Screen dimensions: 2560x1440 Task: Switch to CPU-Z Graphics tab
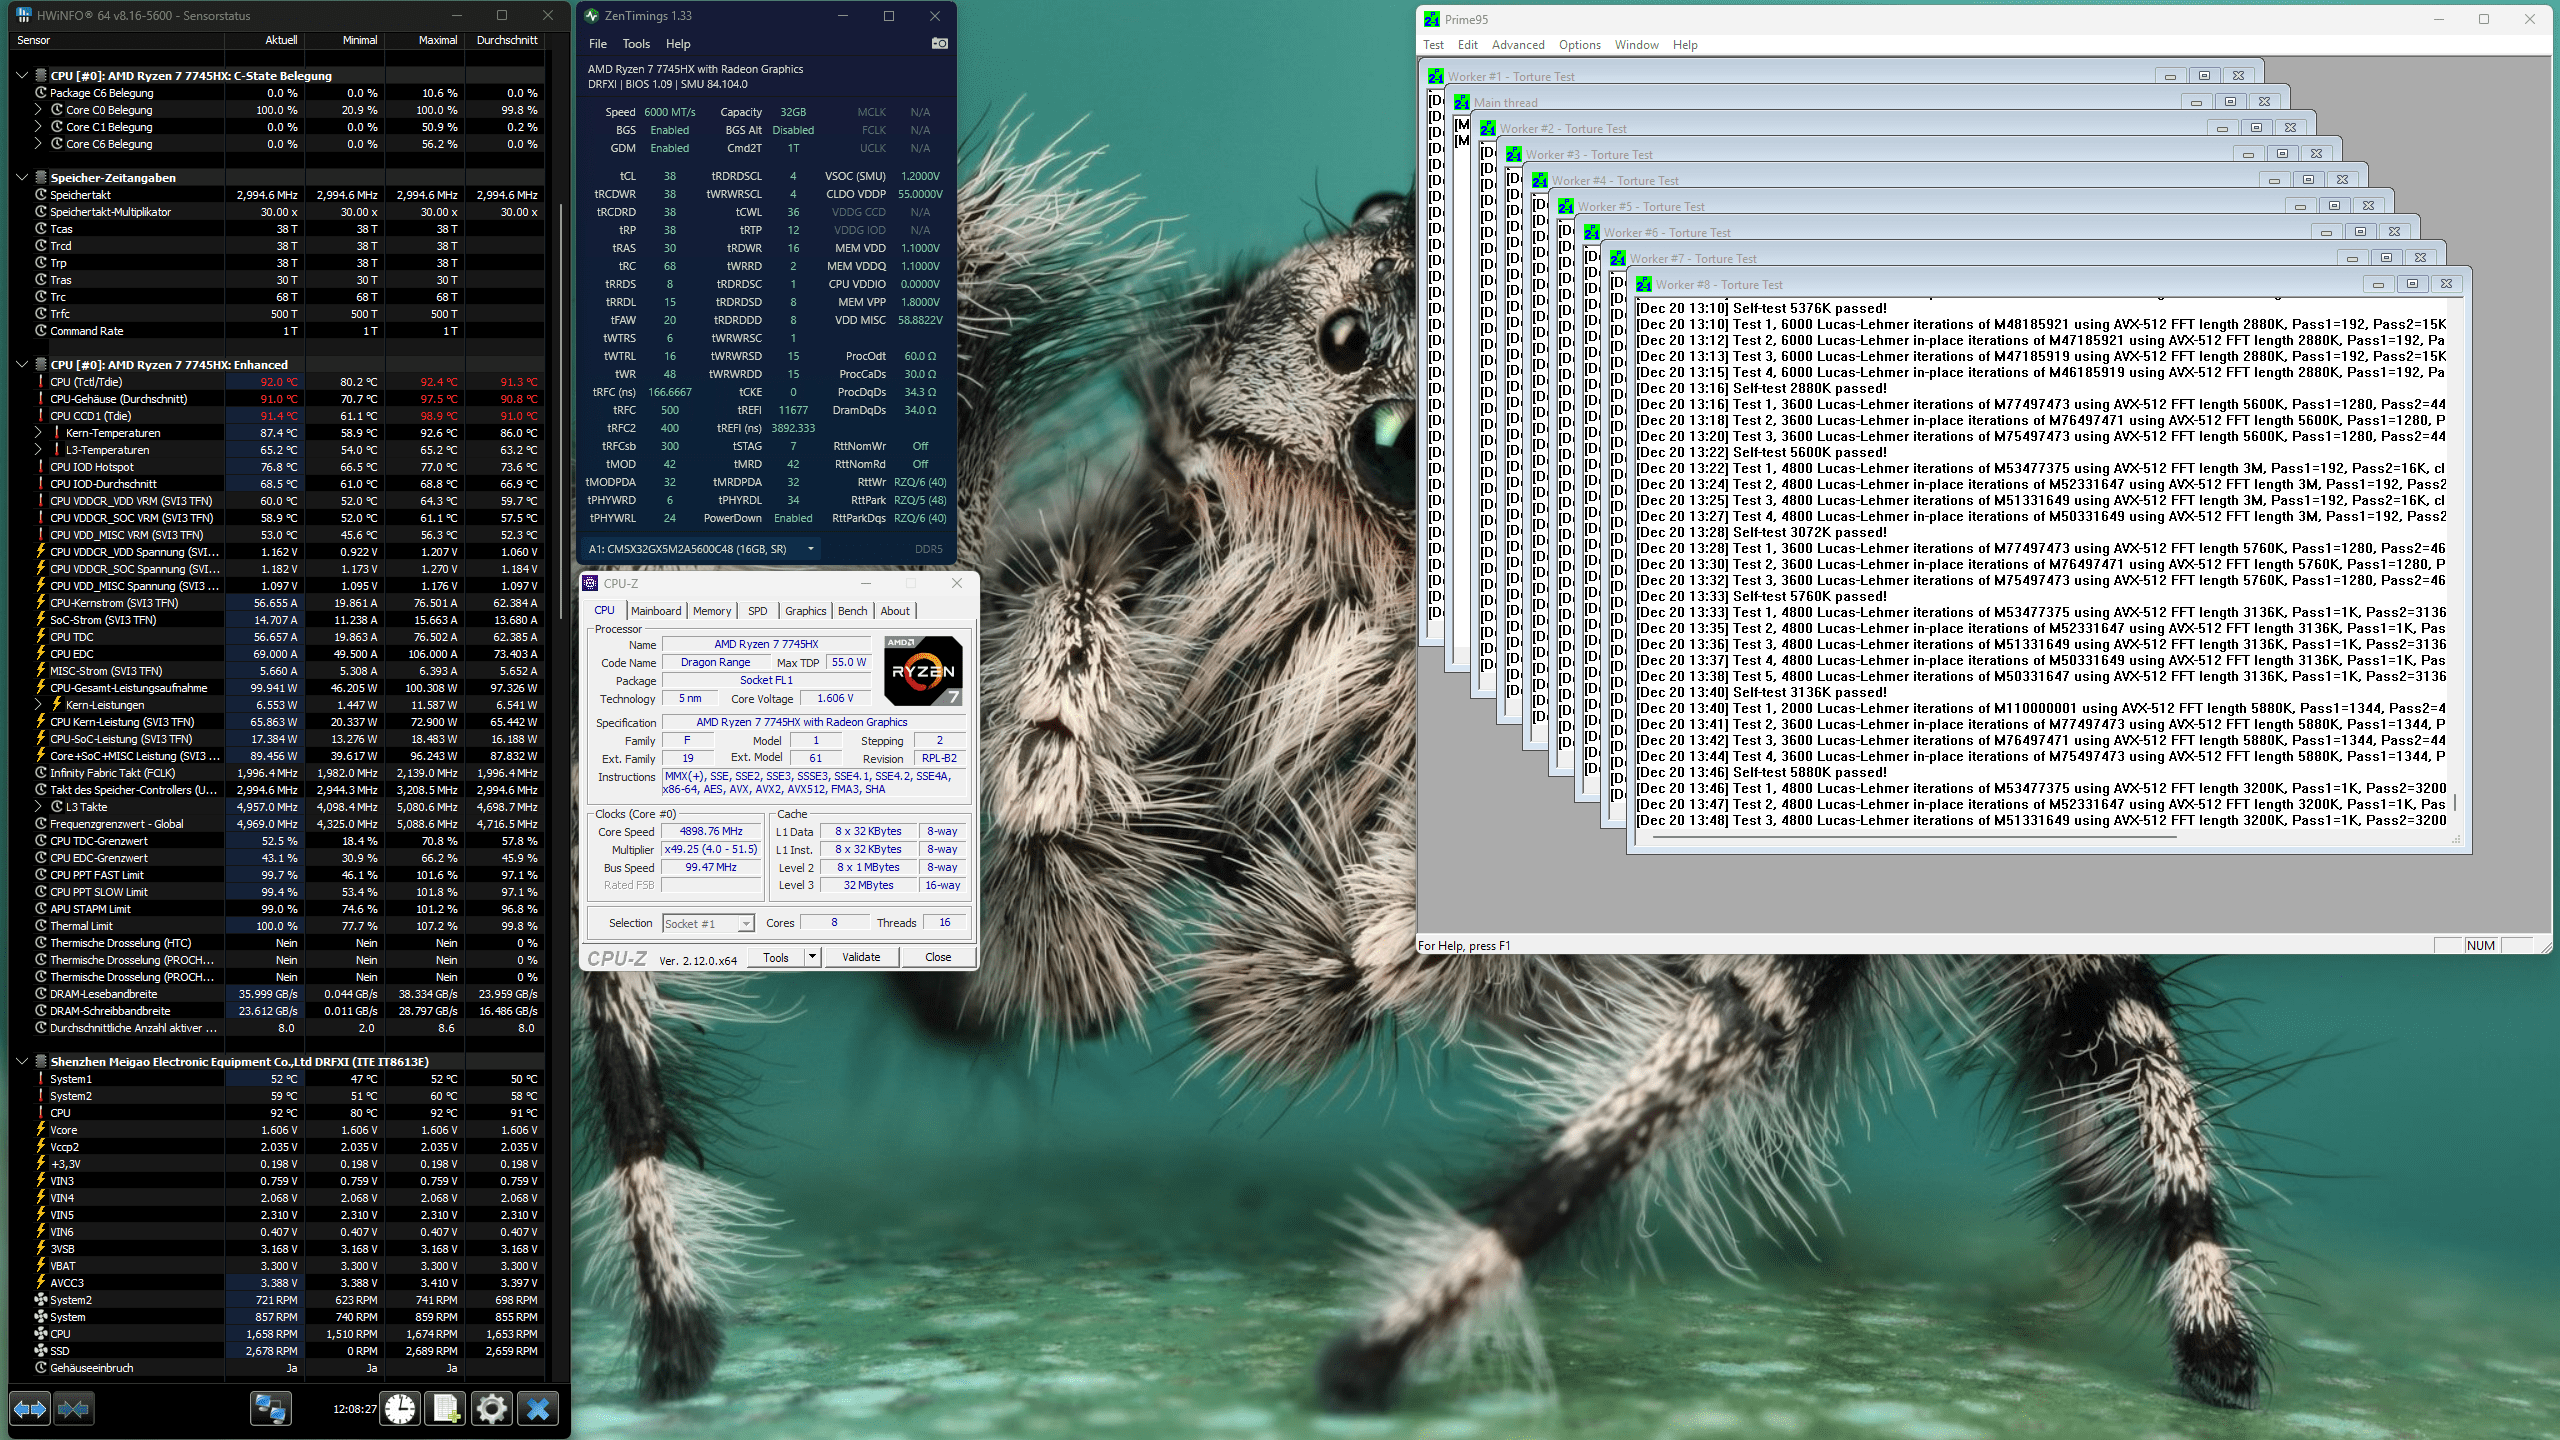[x=805, y=611]
